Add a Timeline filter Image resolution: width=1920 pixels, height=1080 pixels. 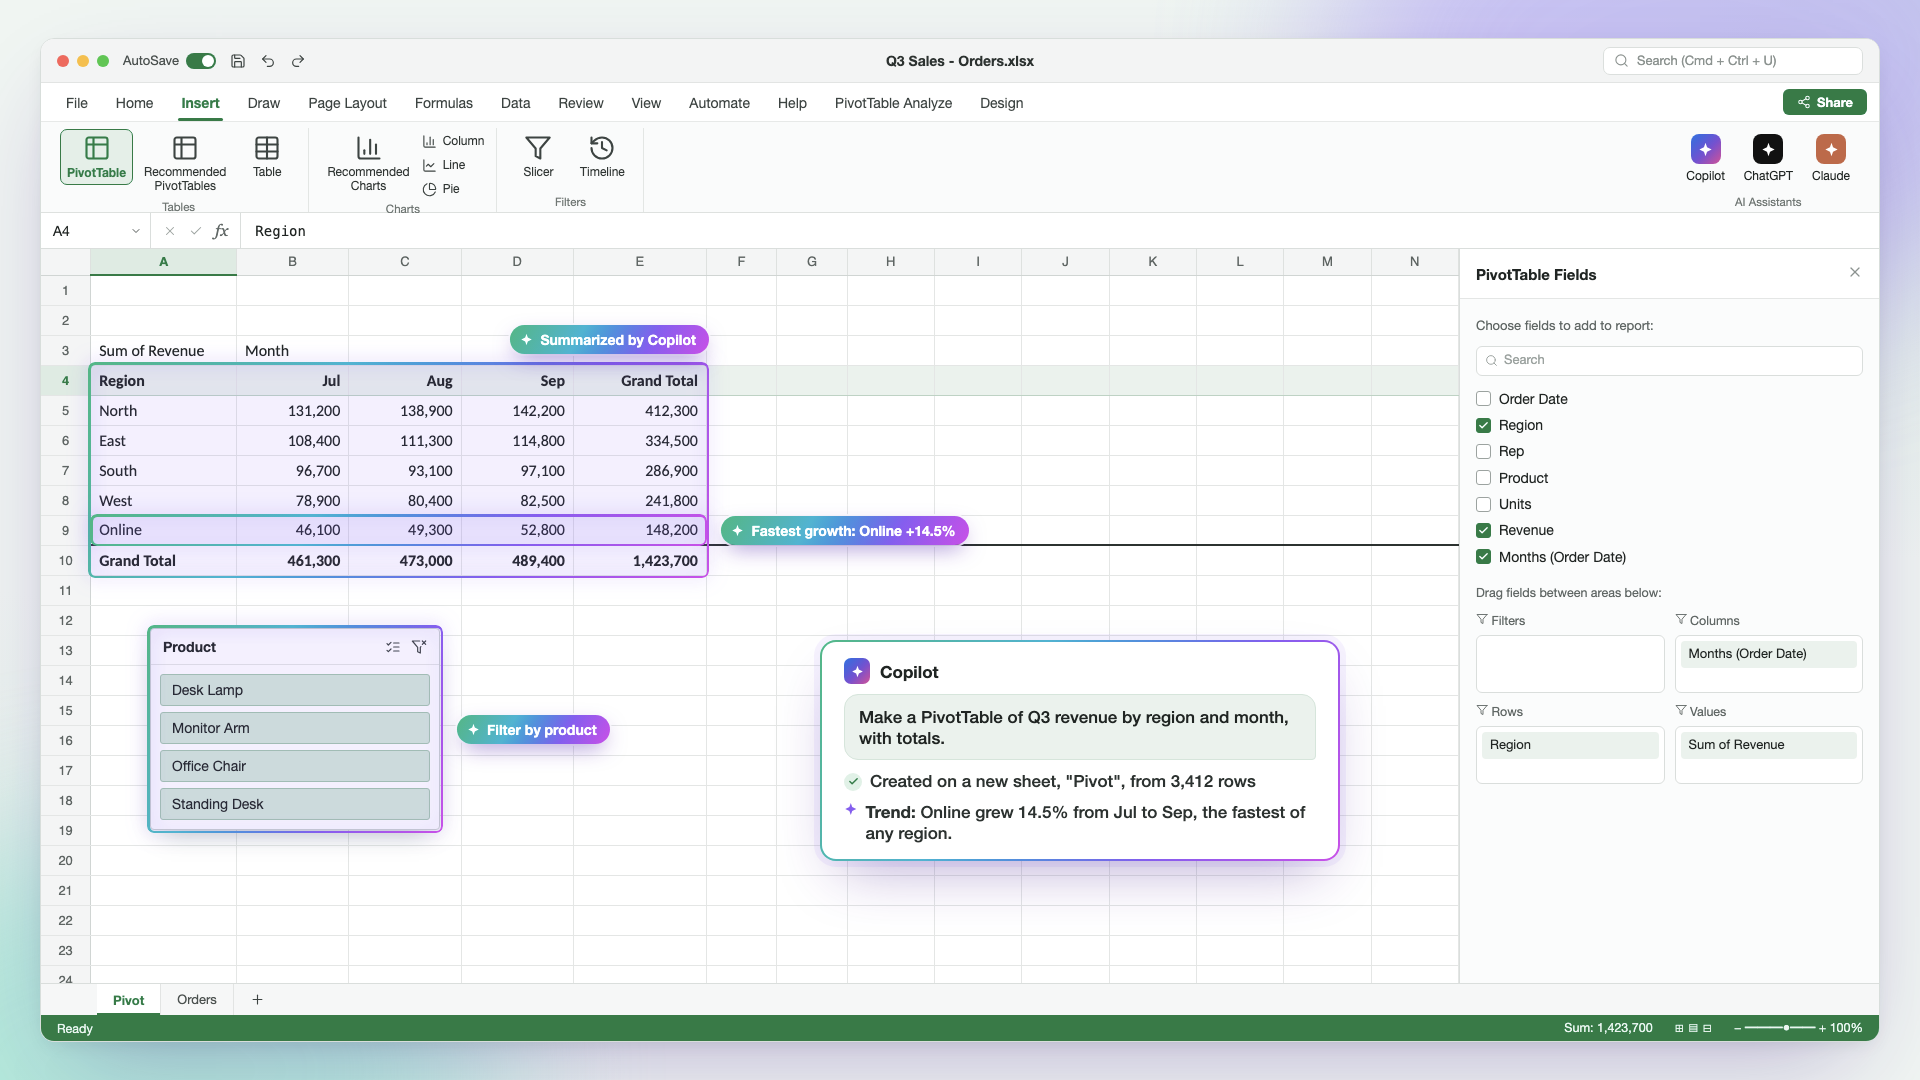coord(602,157)
